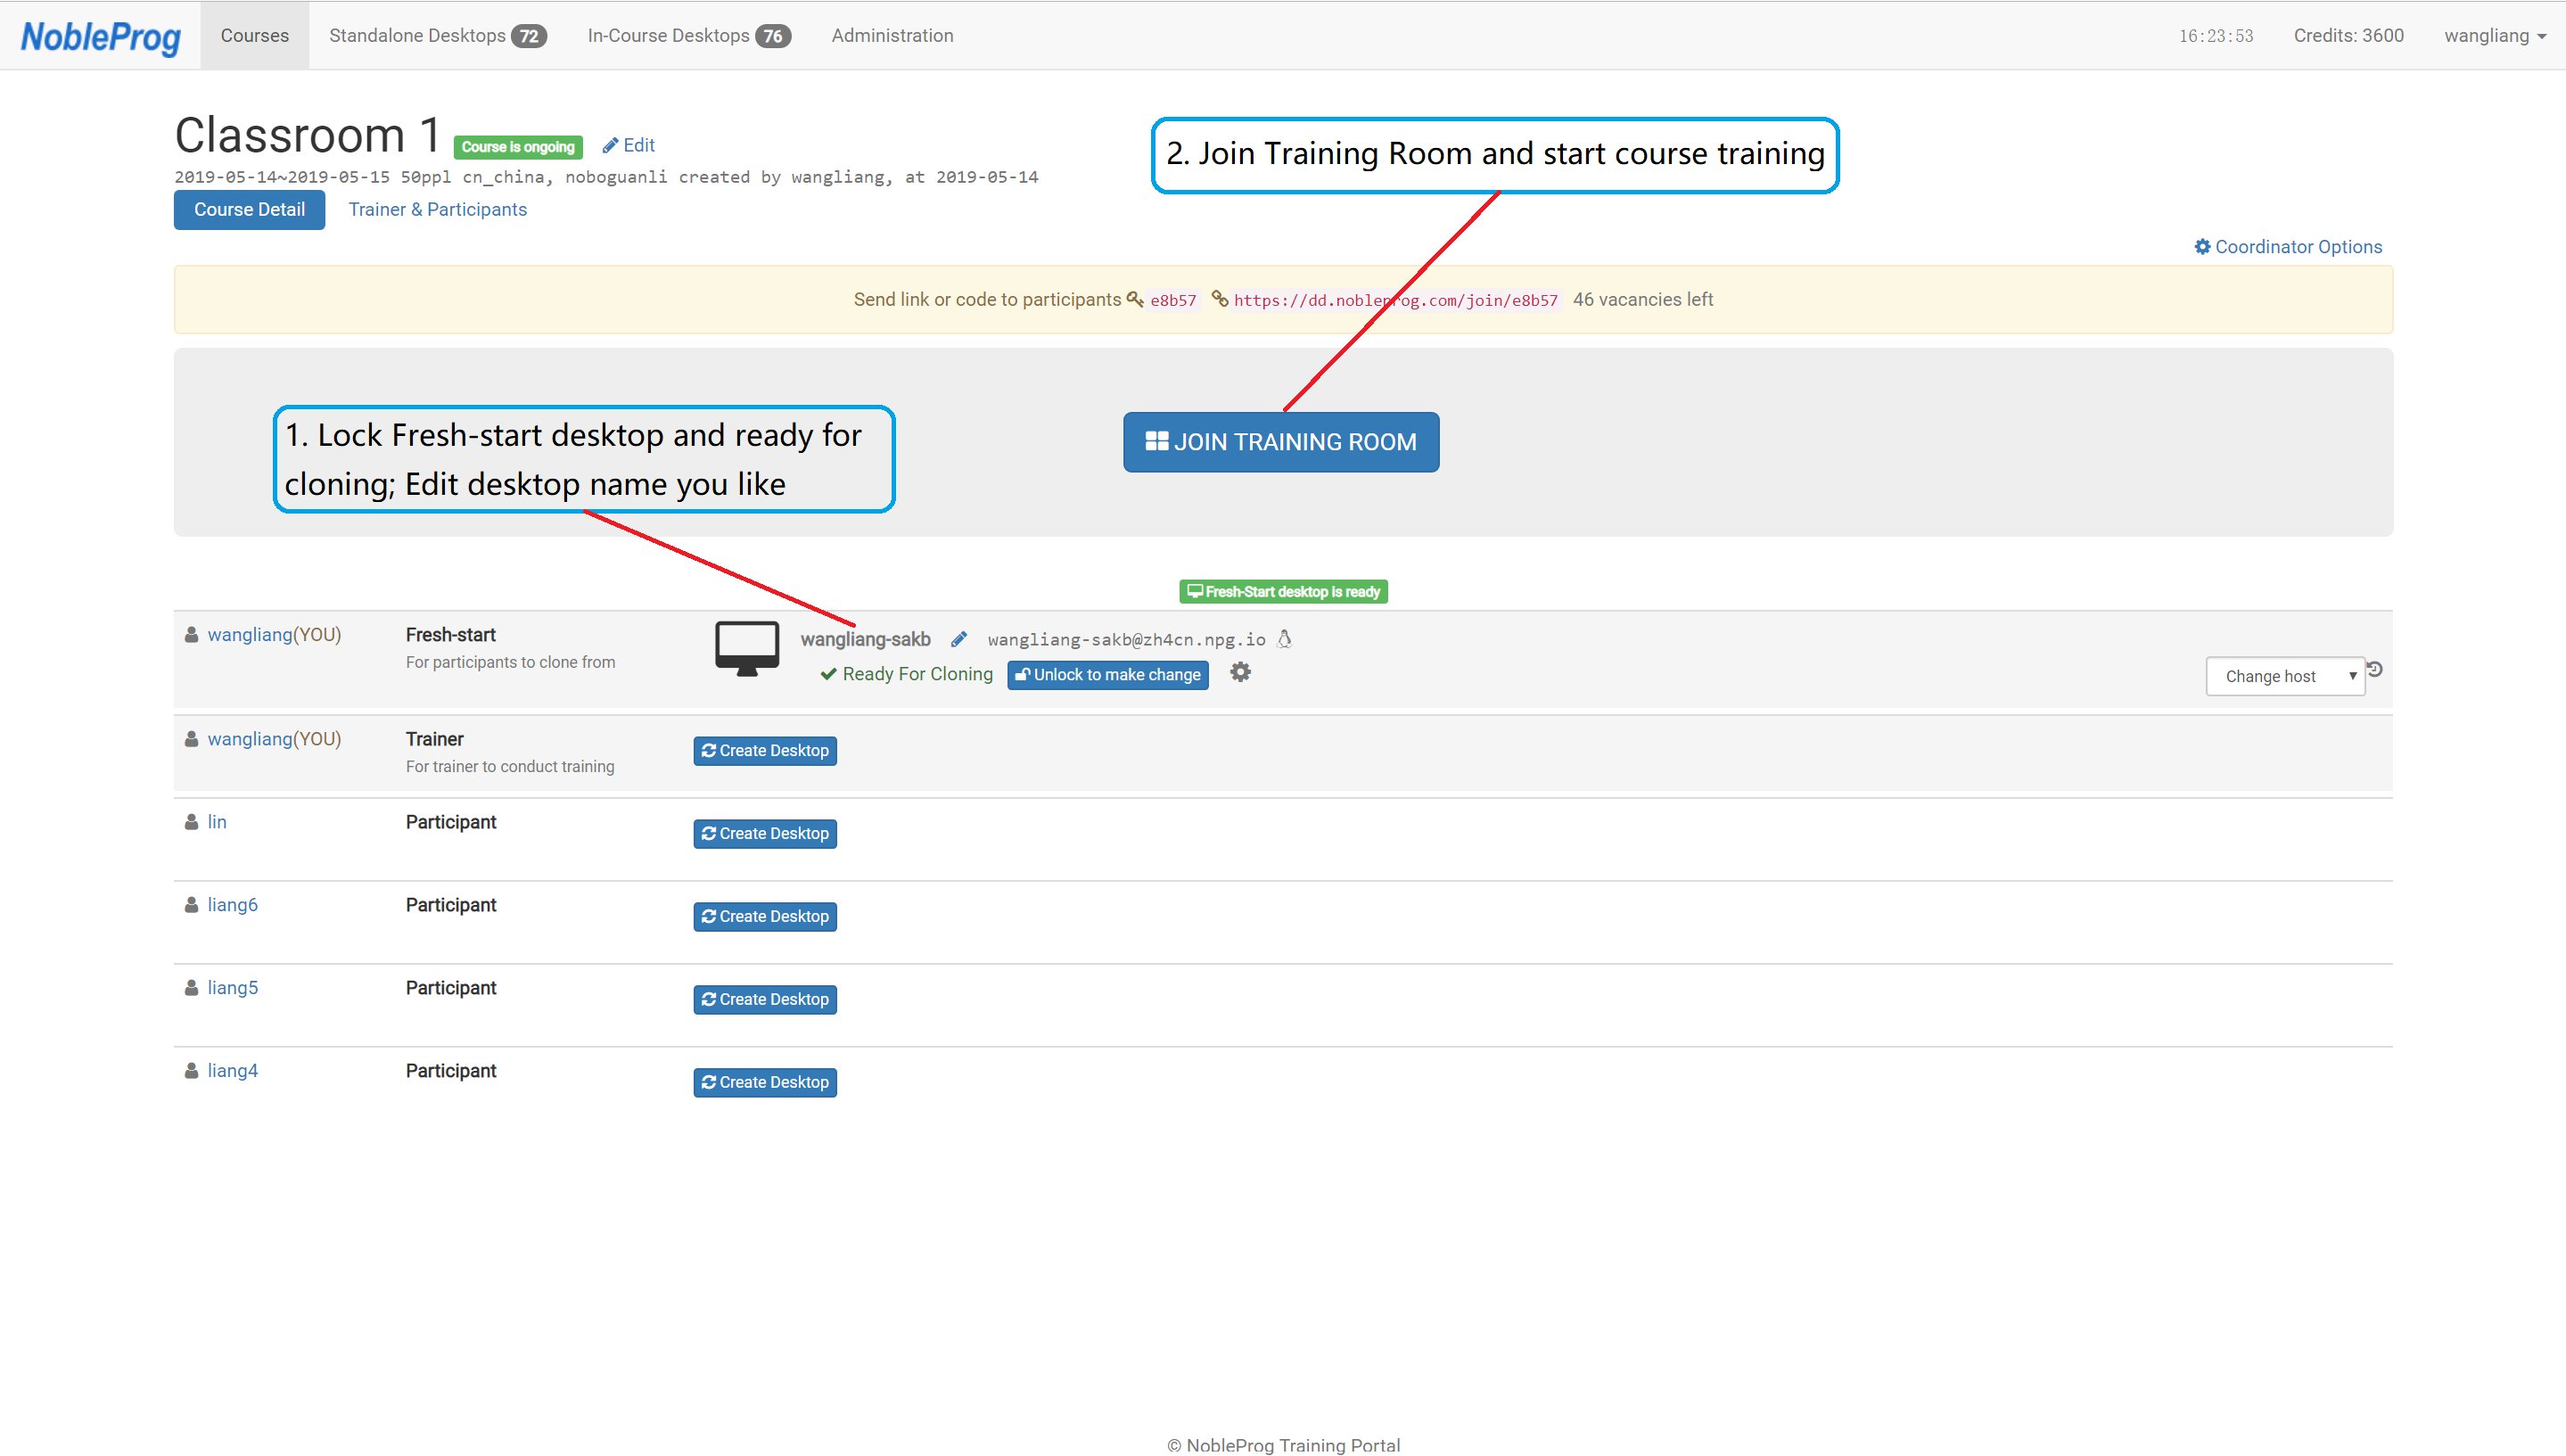Switch to Trainer & Participants tab
Viewport: 2566px width, 1456px height.
(x=437, y=210)
